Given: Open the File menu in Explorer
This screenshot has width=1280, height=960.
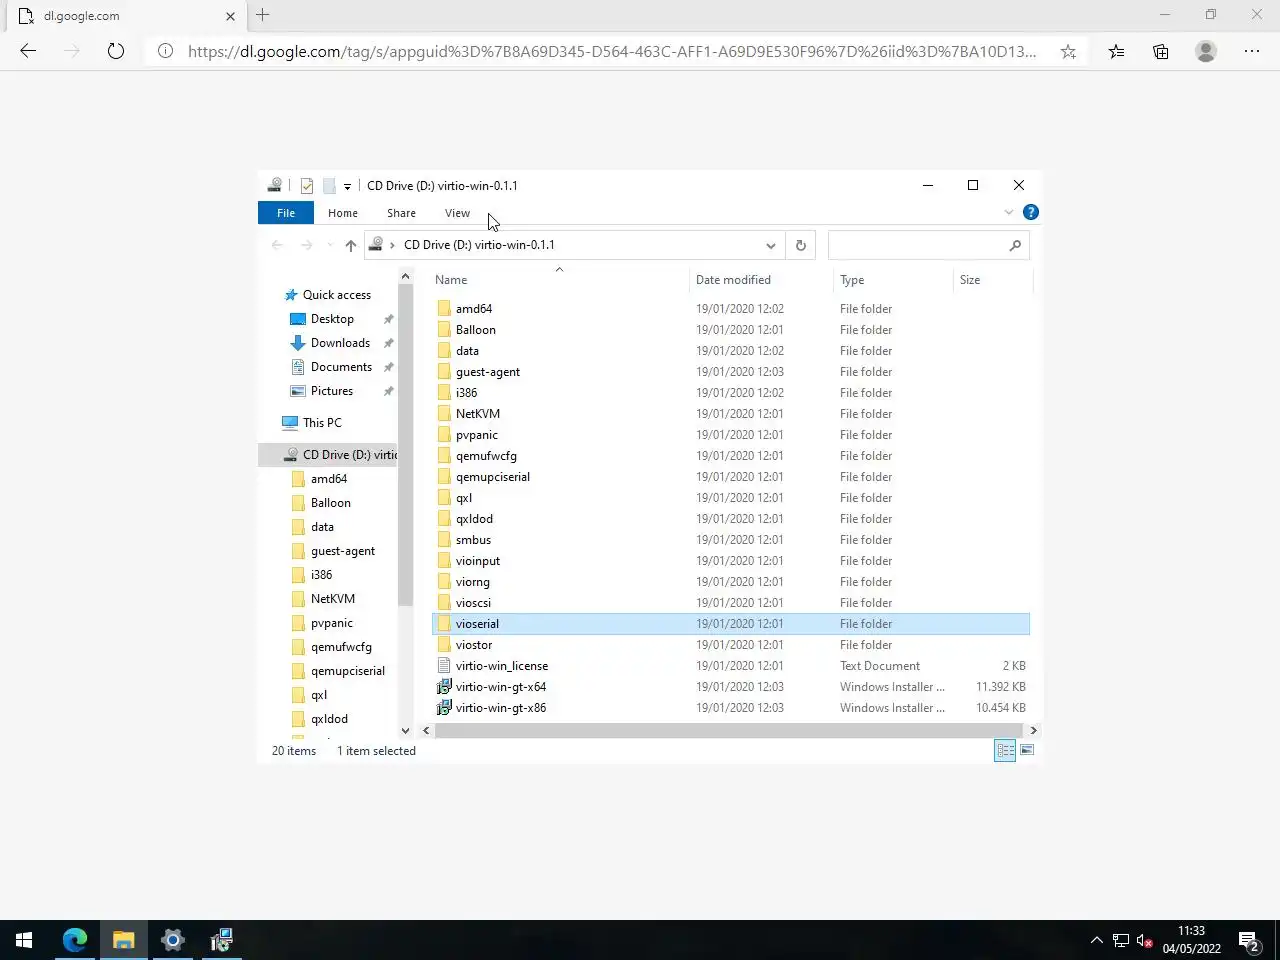Looking at the screenshot, I should click(x=286, y=213).
